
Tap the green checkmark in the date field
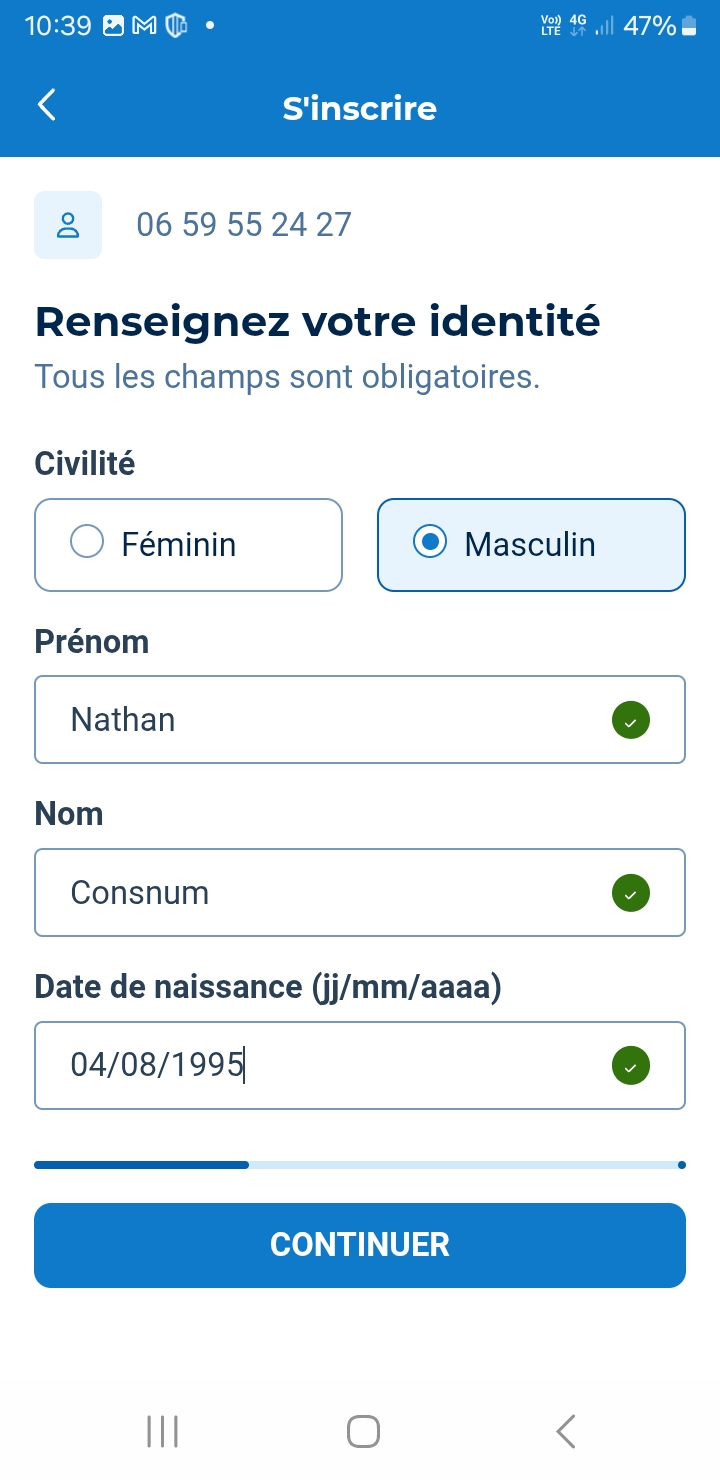tap(630, 1066)
